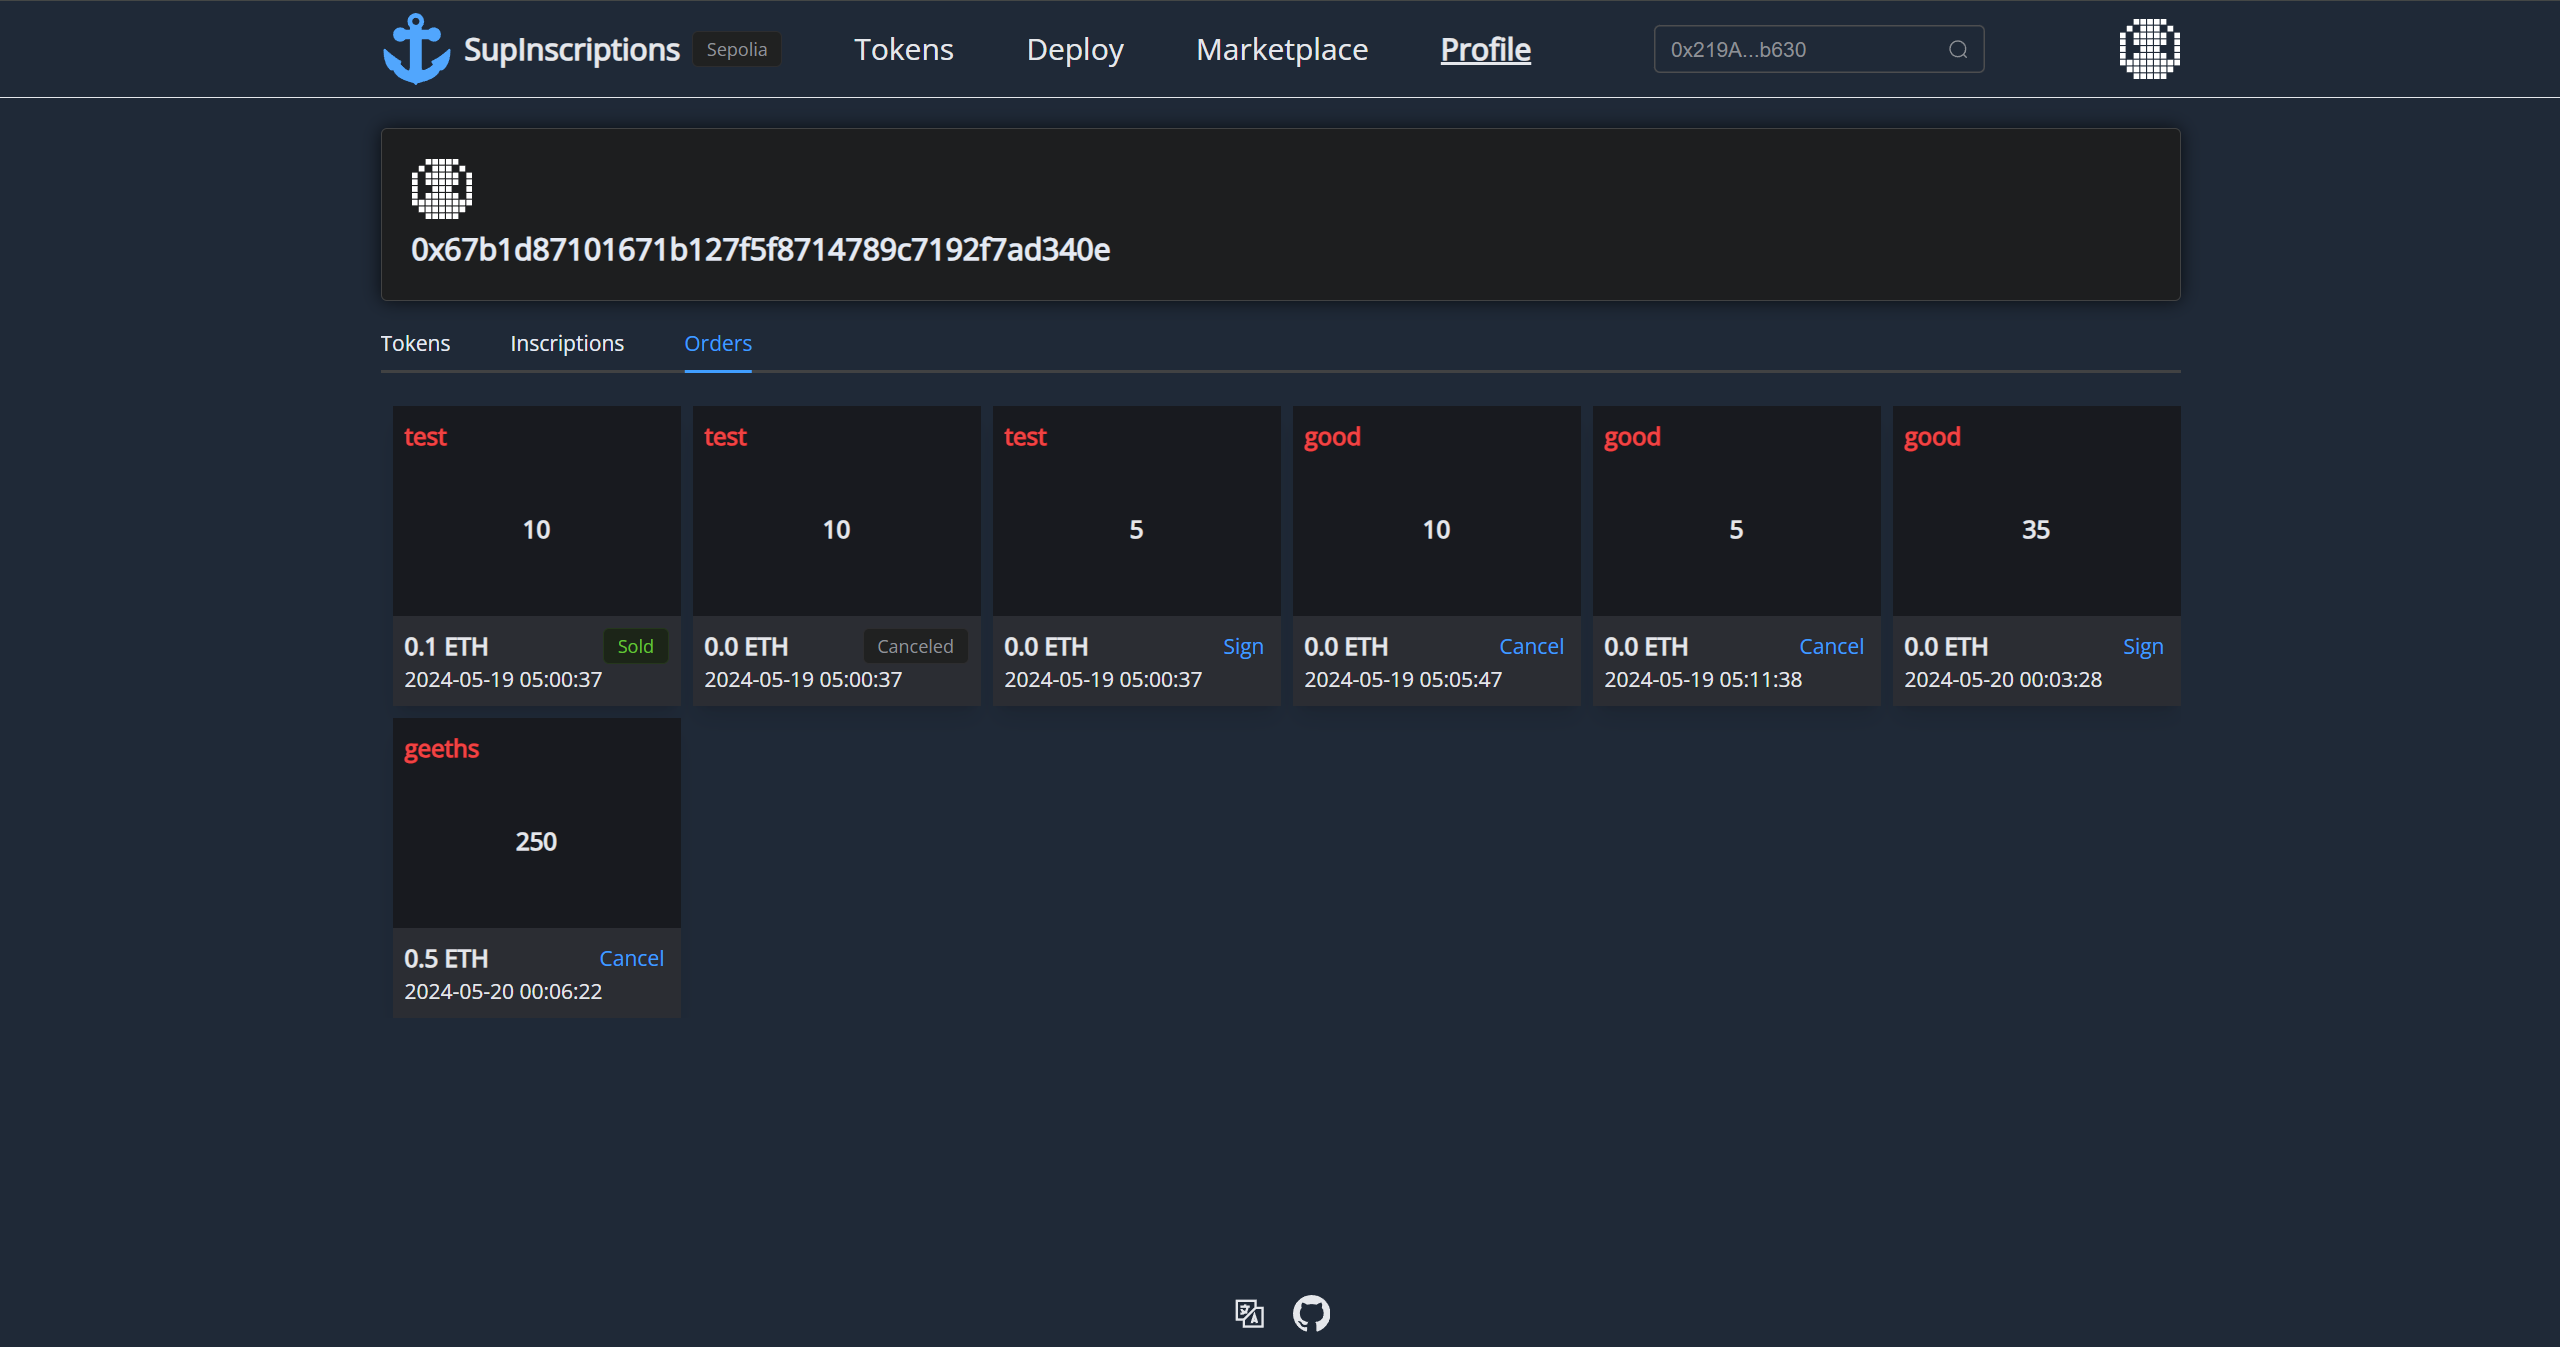Click the Sepolia network badge
This screenshot has height=1347, width=2560.
pos(736,49)
